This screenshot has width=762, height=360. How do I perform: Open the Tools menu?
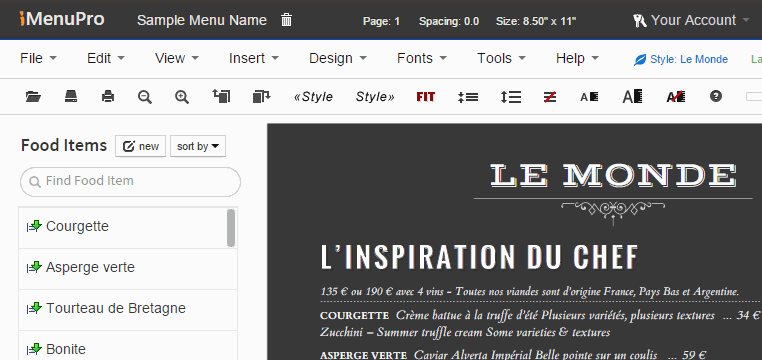[x=502, y=58]
